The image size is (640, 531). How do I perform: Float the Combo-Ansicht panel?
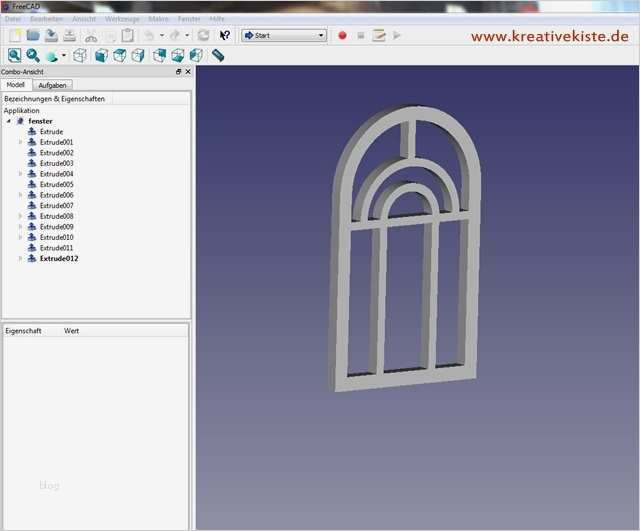(x=178, y=72)
